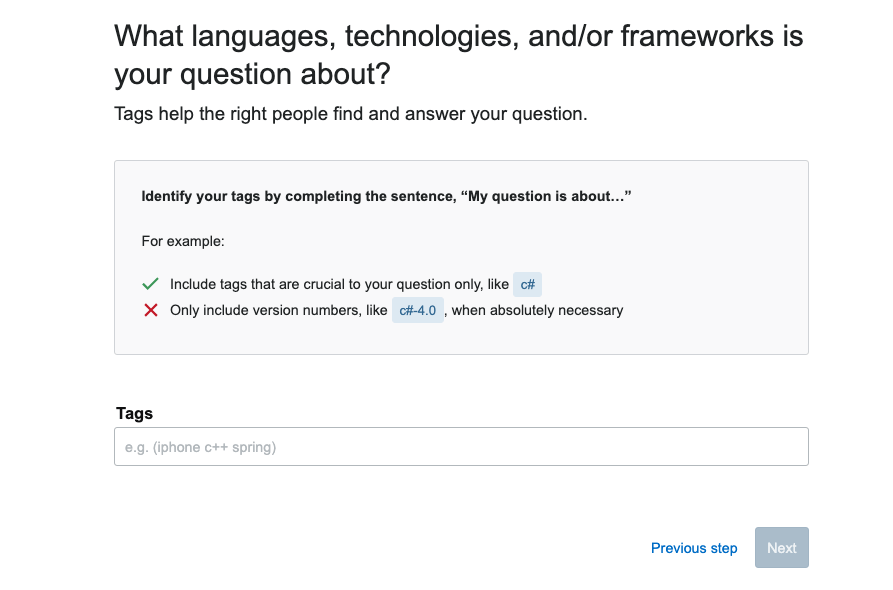Click the 'Tags help the right people' subtitle
The image size is (893, 590).
click(x=350, y=114)
